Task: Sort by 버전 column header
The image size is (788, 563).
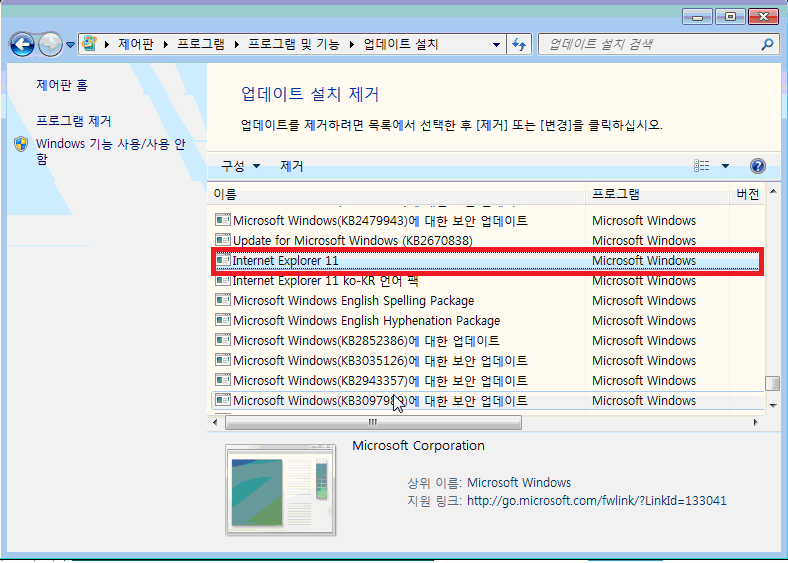Action: (747, 194)
